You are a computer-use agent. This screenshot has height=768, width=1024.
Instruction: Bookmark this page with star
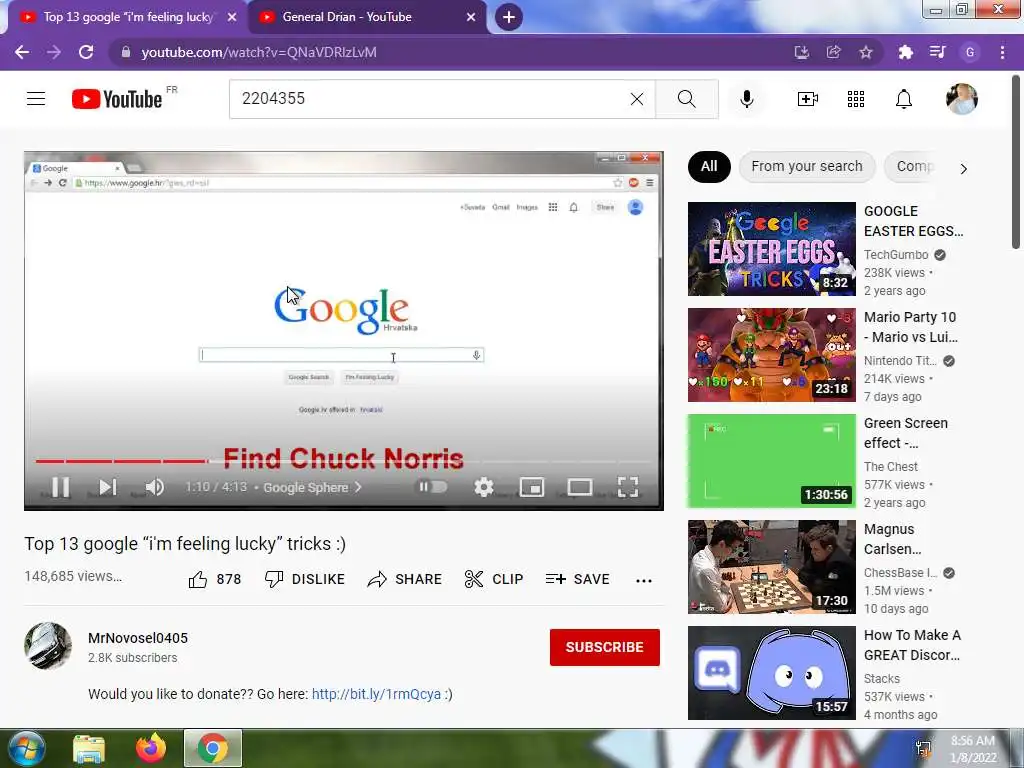tap(866, 52)
